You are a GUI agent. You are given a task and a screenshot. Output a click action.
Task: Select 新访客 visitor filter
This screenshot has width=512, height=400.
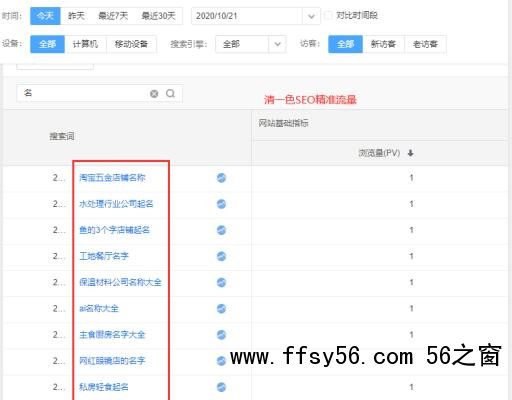383,44
